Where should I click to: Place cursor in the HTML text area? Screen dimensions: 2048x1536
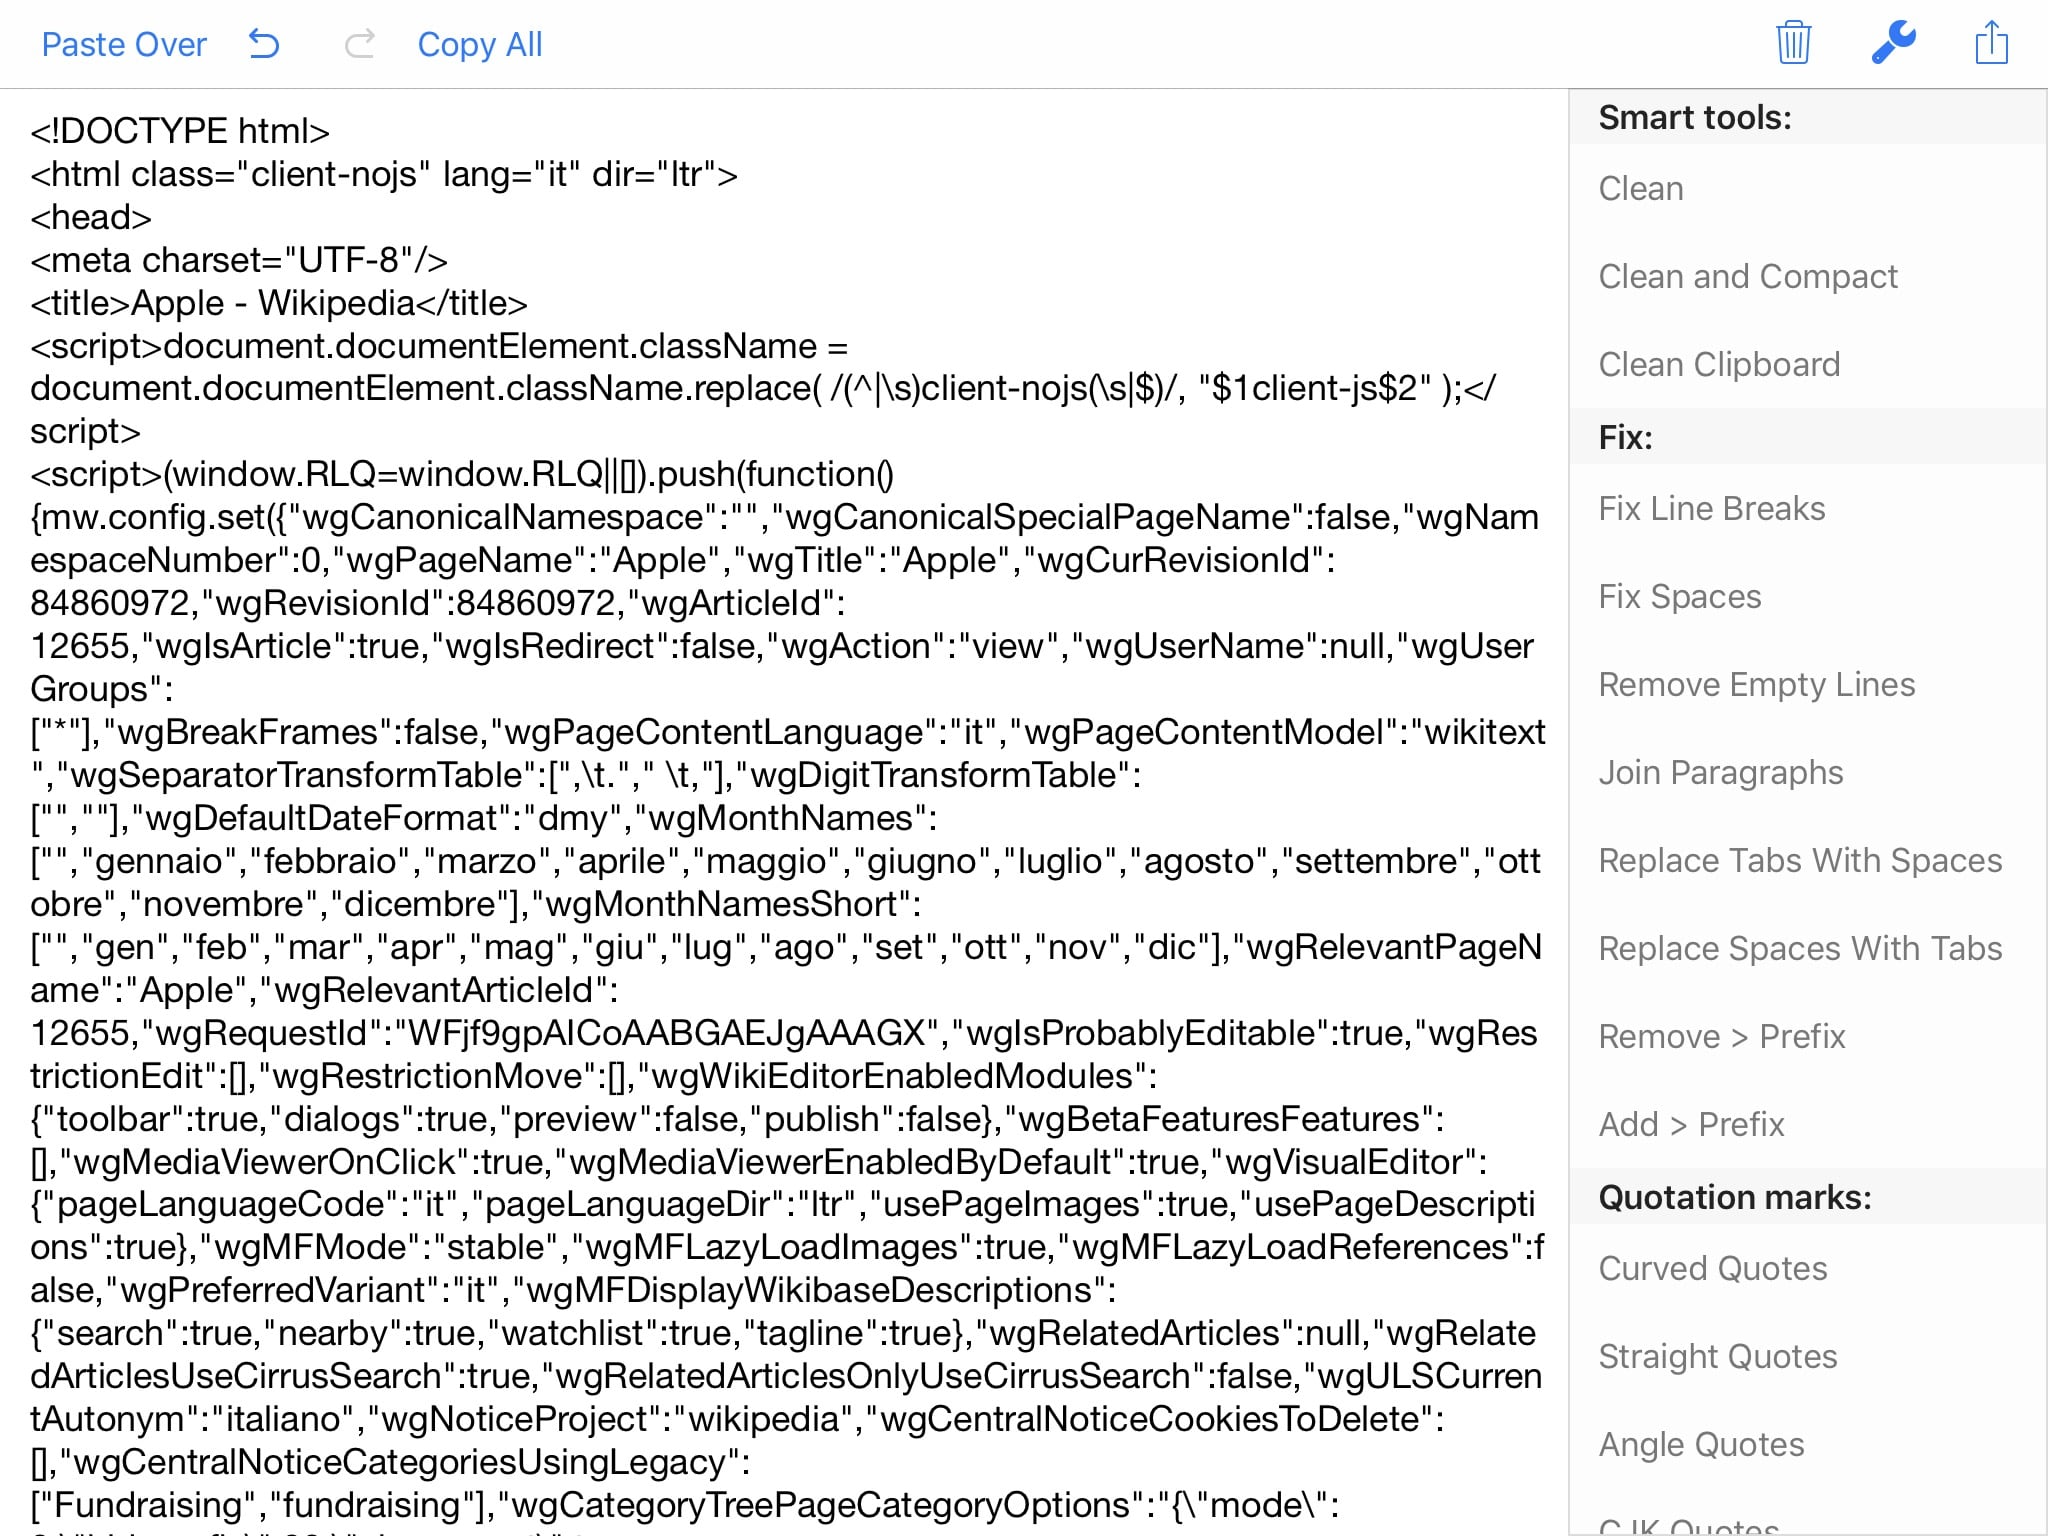point(780,800)
